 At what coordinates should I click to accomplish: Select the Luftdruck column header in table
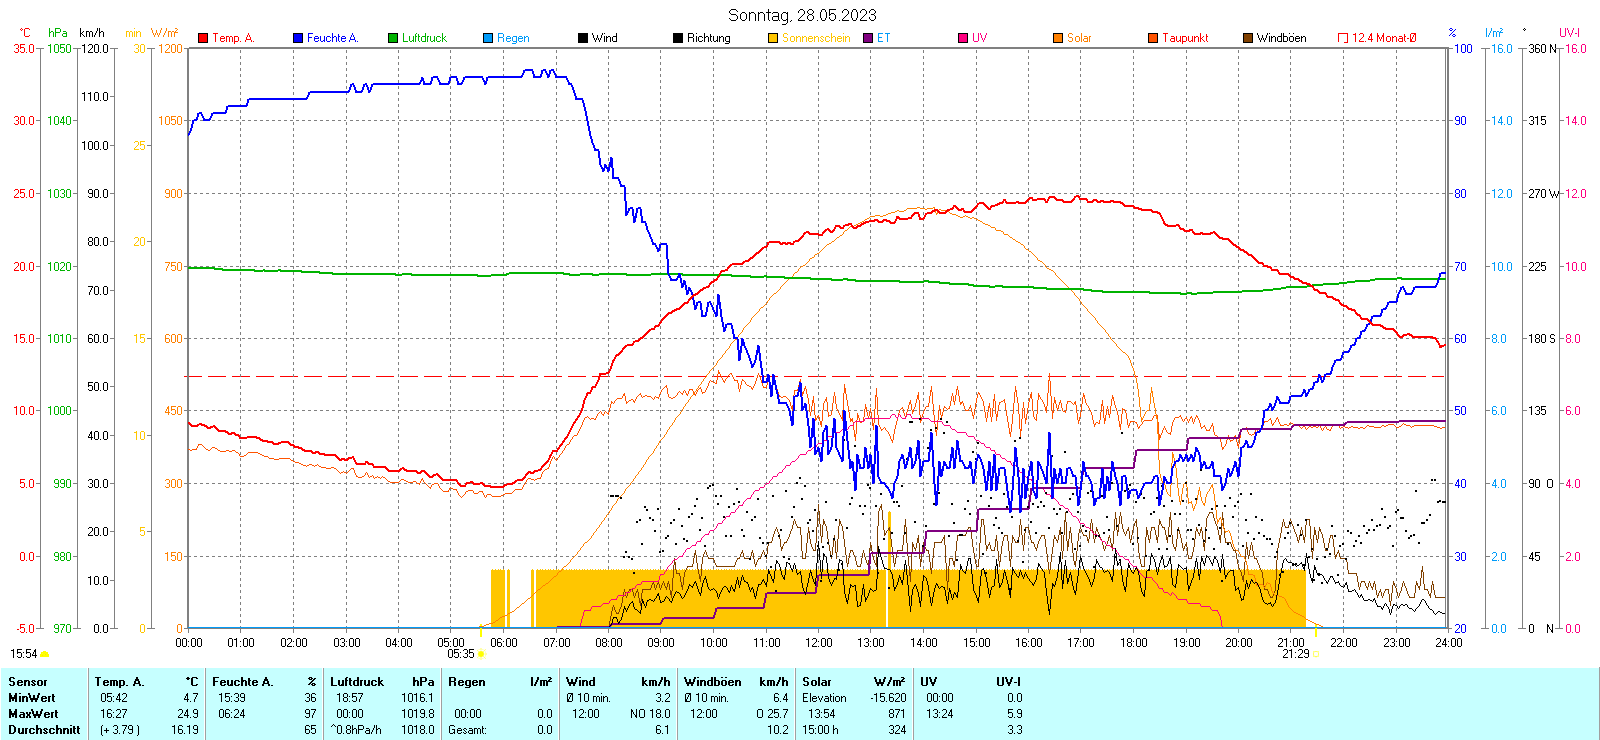[357, 682]
